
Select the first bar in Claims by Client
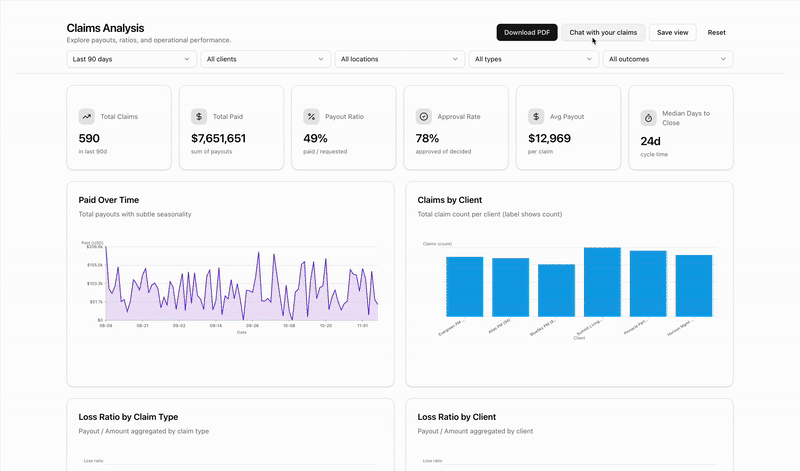pos(464,287)
